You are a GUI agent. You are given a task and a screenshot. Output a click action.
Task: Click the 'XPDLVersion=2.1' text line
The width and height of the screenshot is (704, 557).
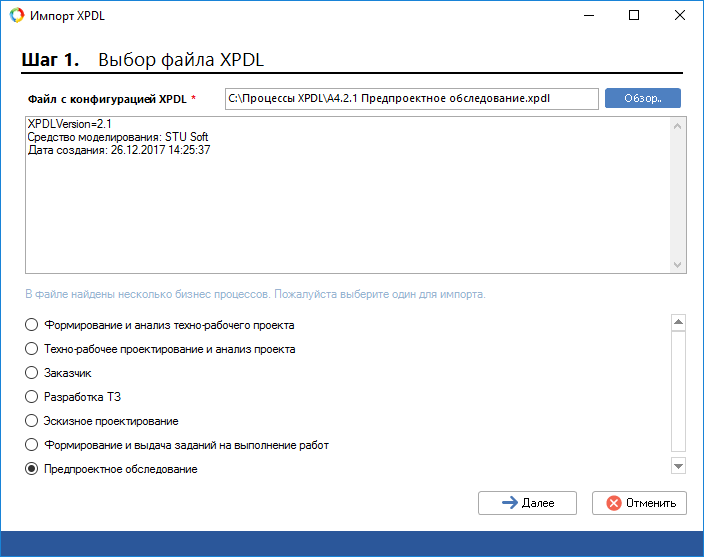[x=70, y=124]
